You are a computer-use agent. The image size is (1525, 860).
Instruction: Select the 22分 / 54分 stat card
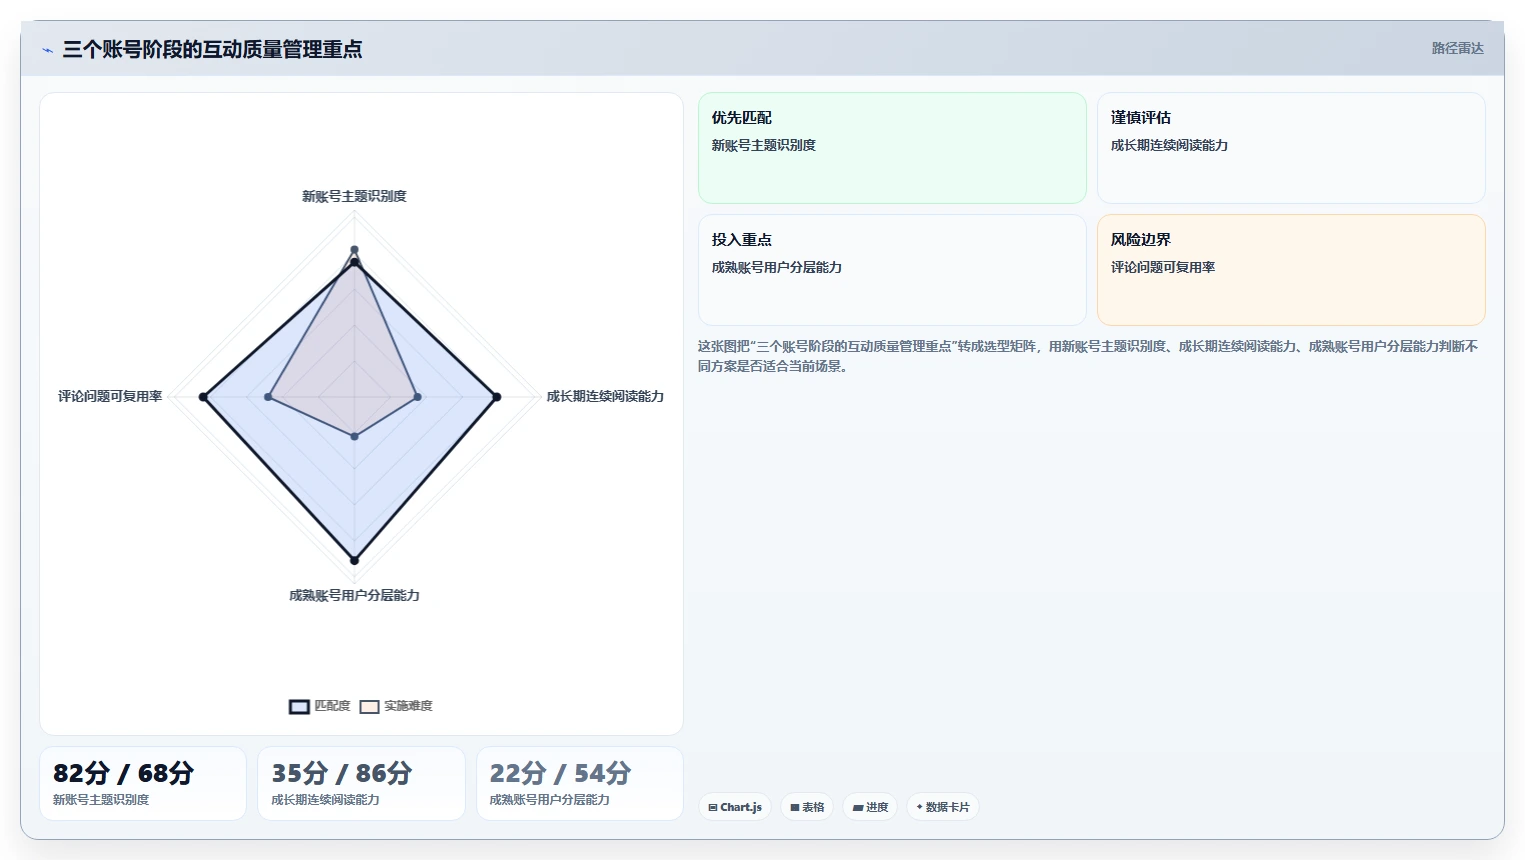(x=580, y=783)
